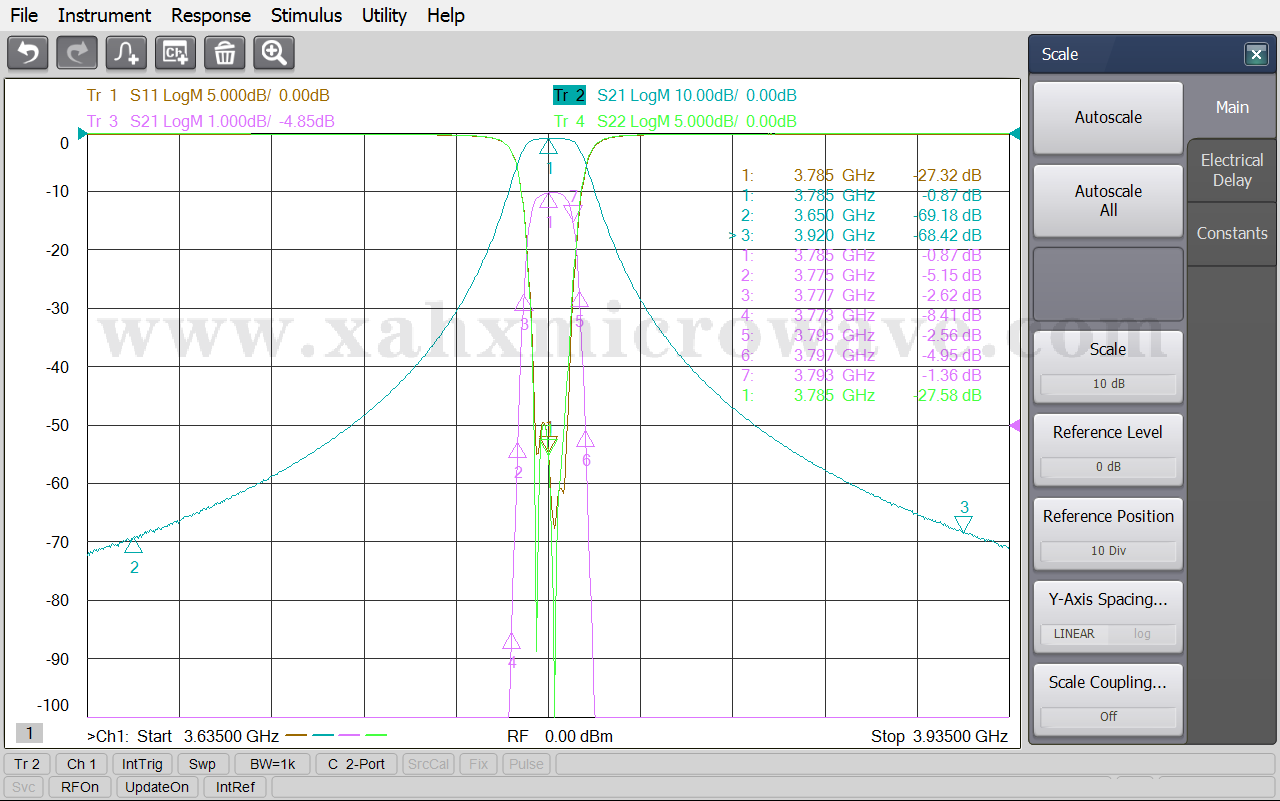Add a new channel with toolbar icon

click(x=176, y=53)
